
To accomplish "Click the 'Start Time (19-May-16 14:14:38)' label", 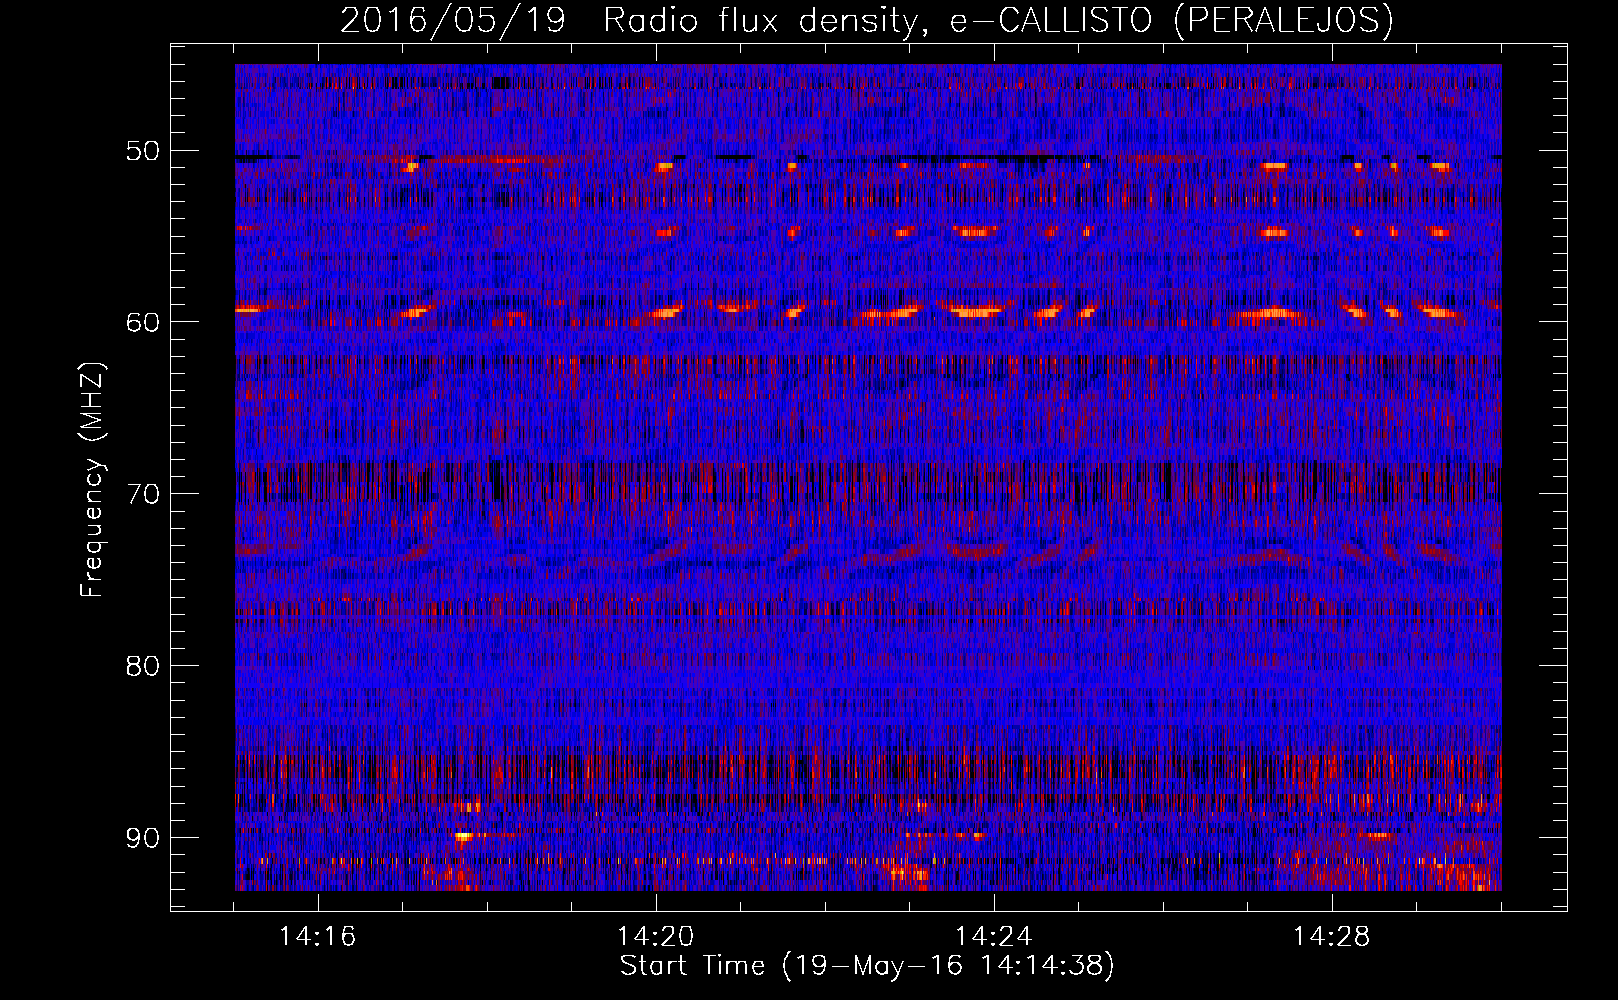I will (867, 966).
